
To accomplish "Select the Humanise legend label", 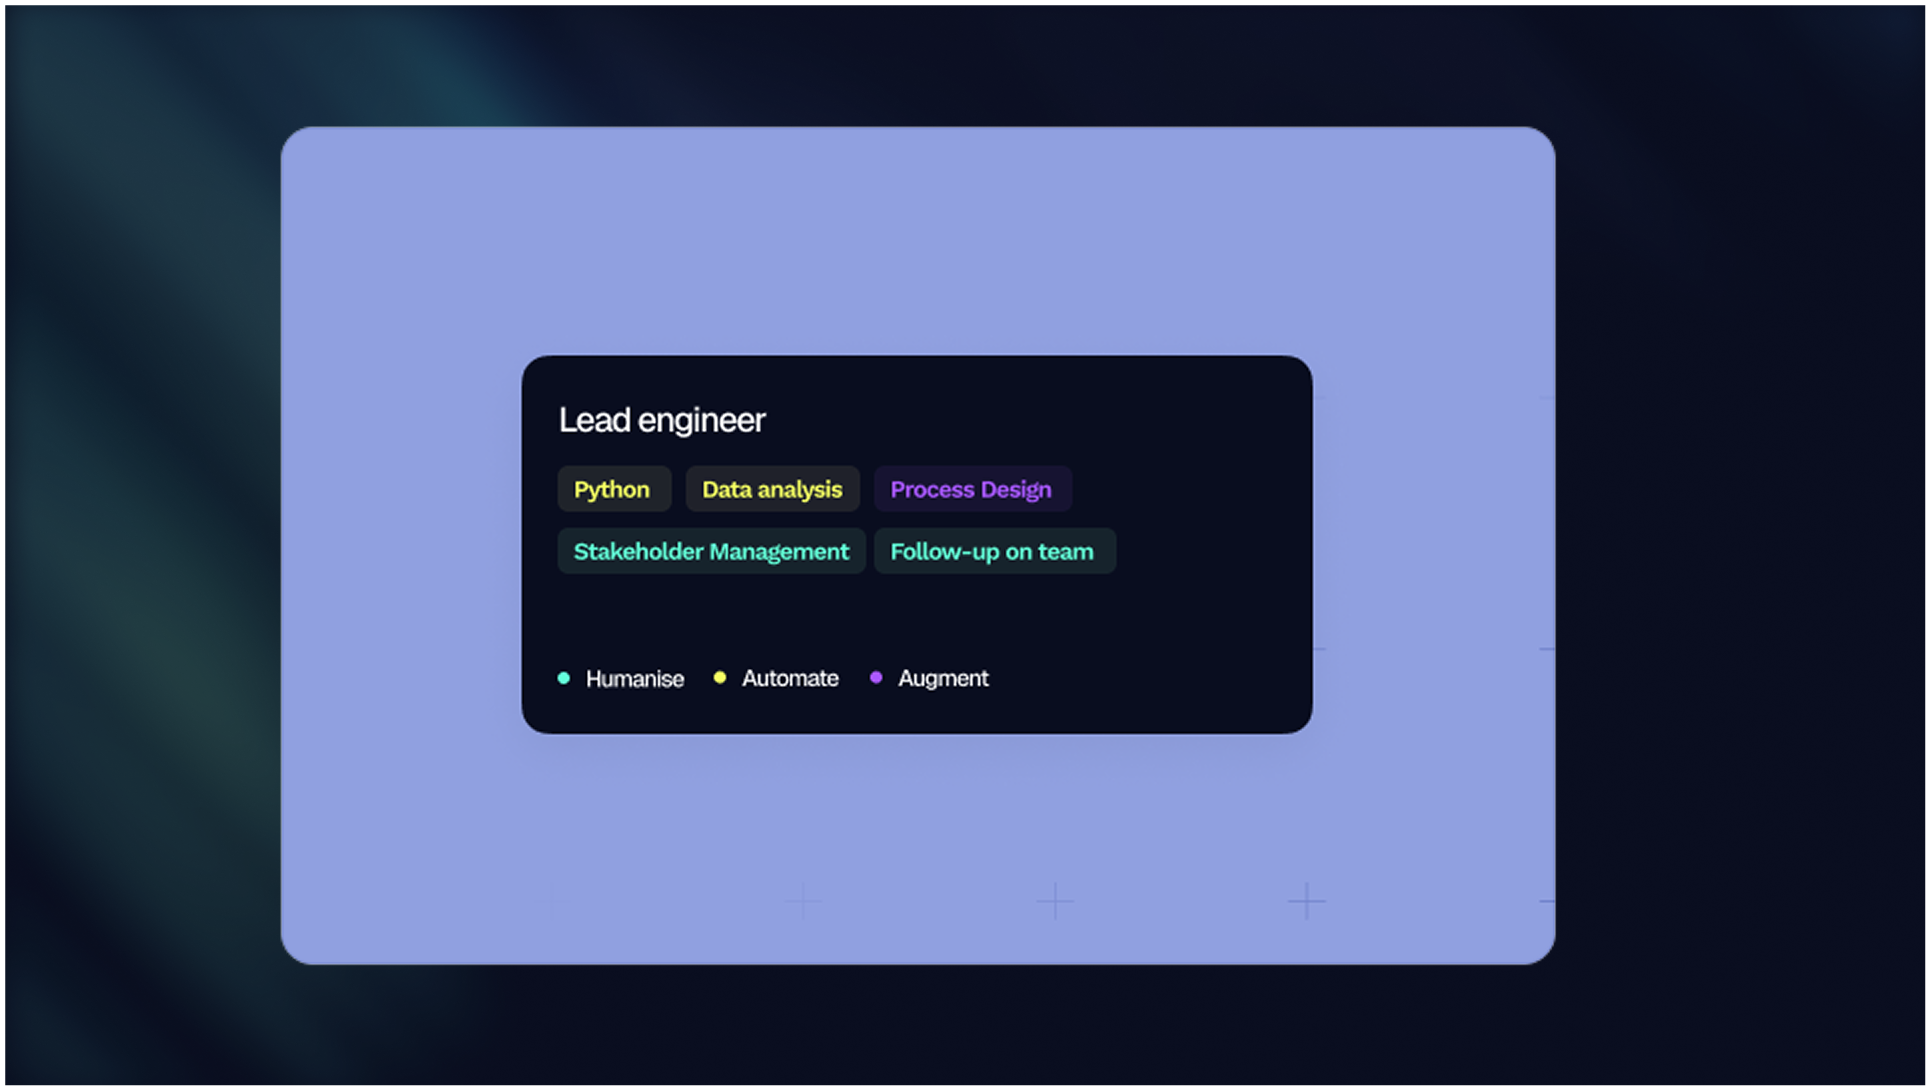I will [x=635, y=680].
